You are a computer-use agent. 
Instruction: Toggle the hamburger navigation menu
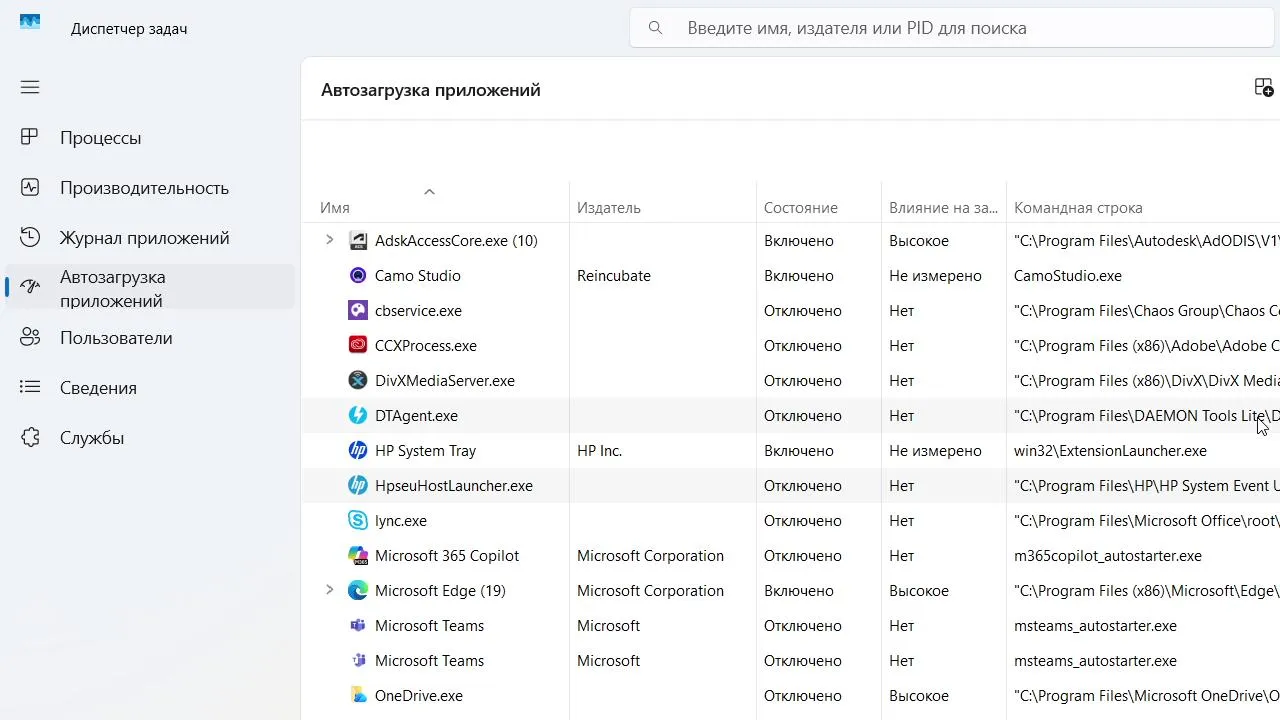pyautogui.click(x=30, y=87)
